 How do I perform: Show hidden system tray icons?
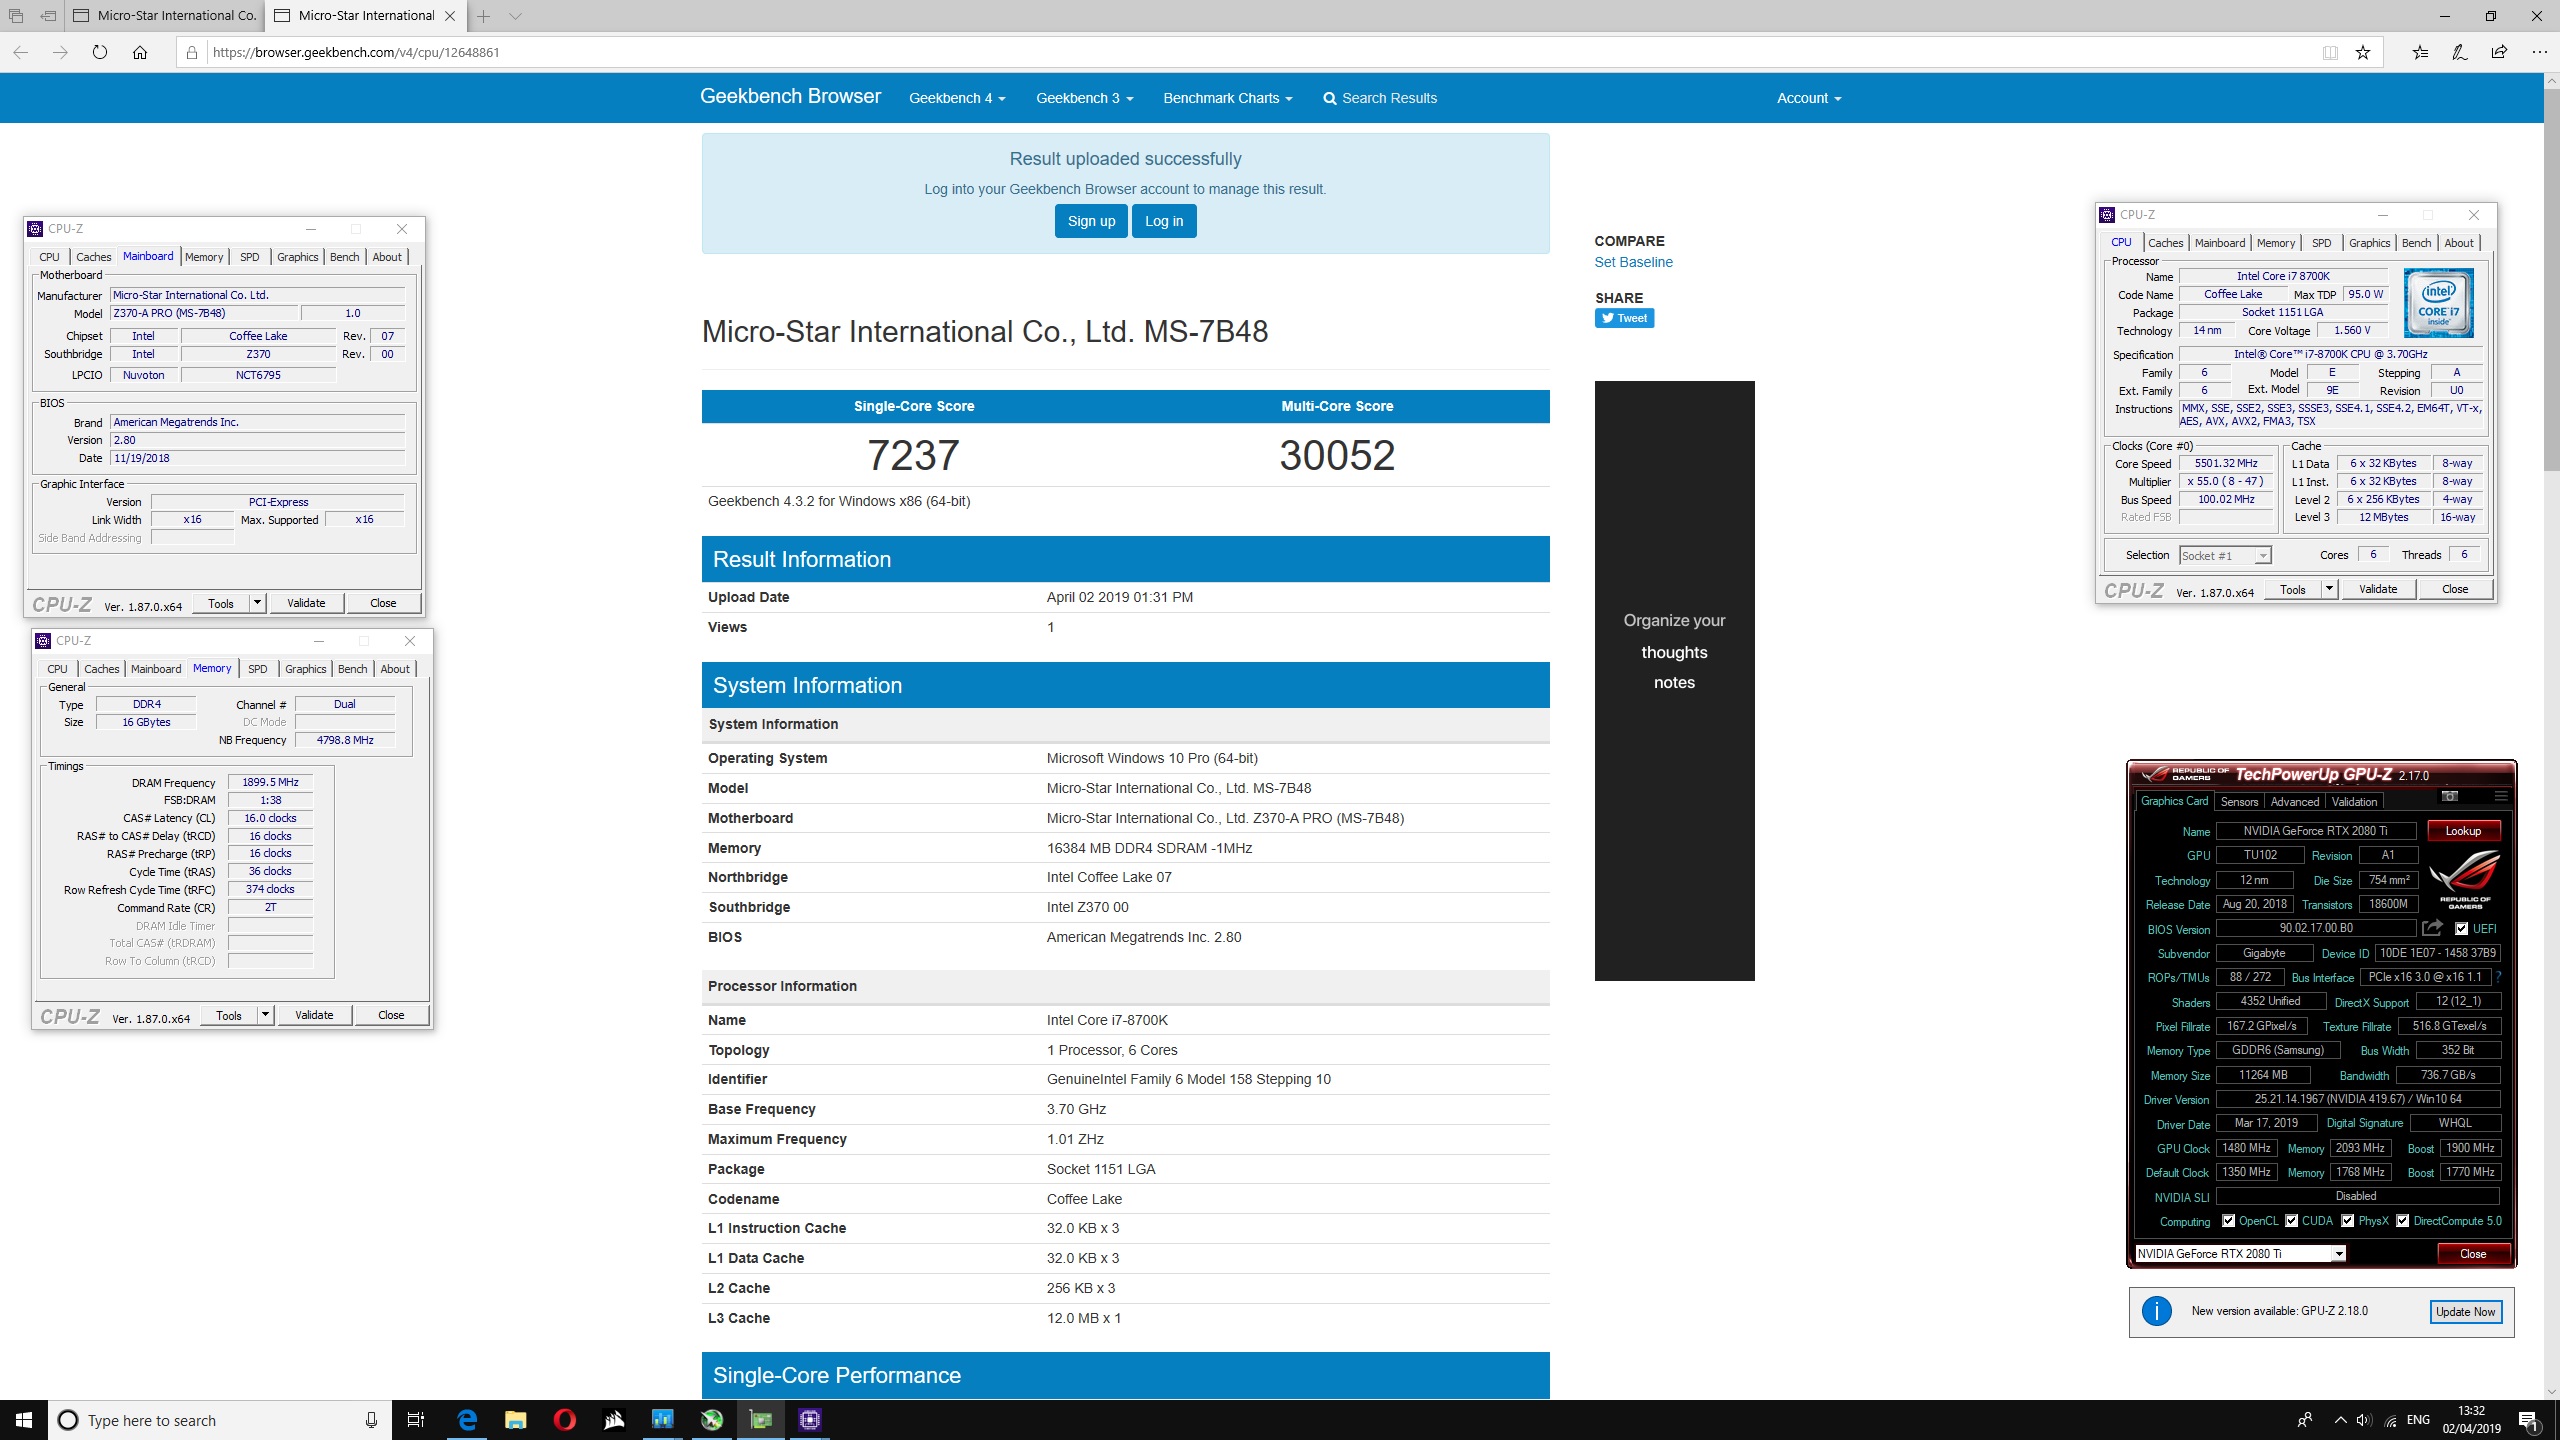[2340, 1420]
